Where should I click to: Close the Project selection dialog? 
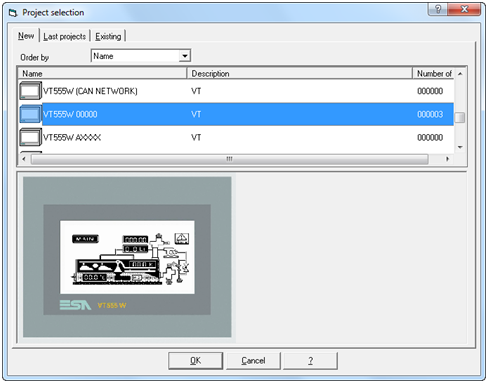point(464,9)
